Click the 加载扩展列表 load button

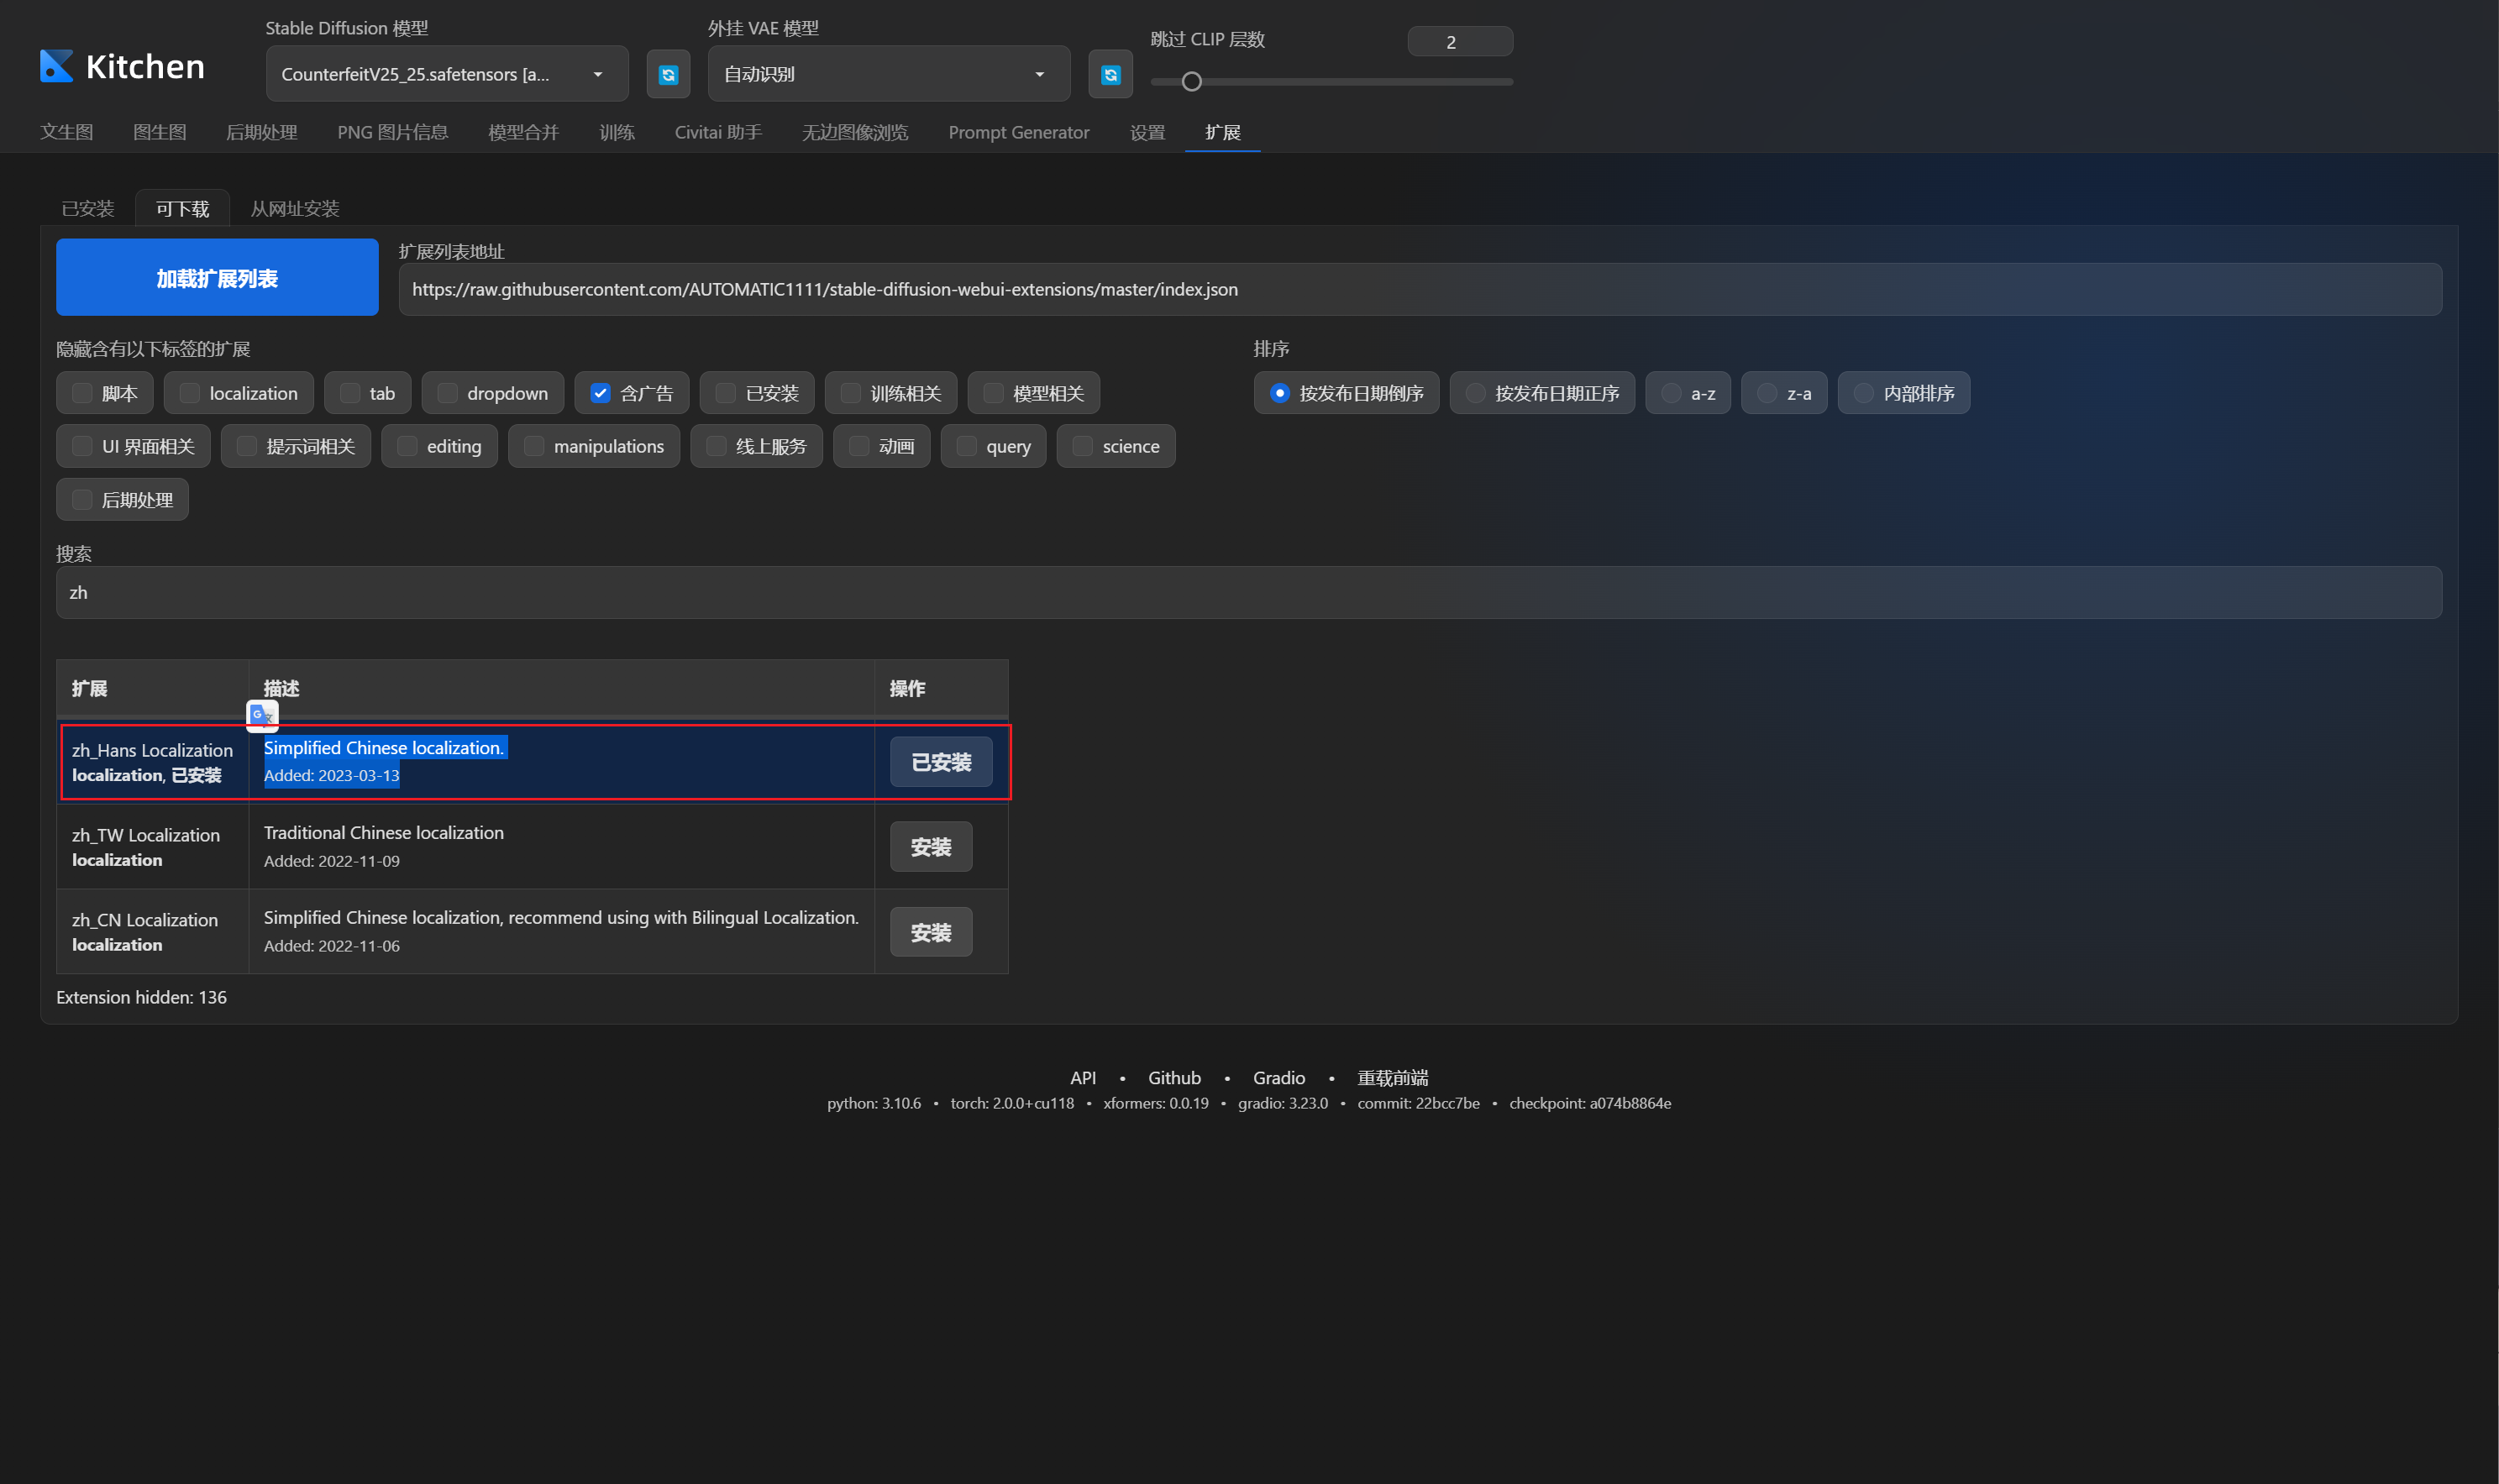click(x=217, y=278)
